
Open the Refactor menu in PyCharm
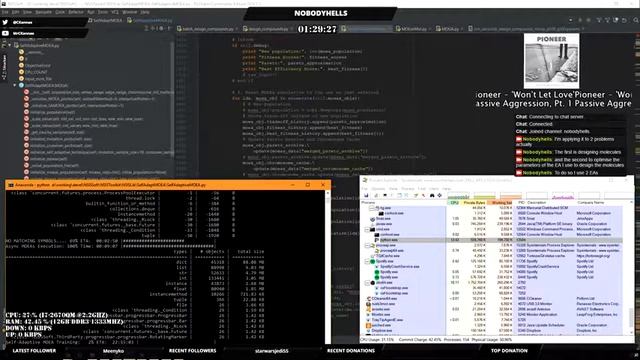[x=76, y=12]
